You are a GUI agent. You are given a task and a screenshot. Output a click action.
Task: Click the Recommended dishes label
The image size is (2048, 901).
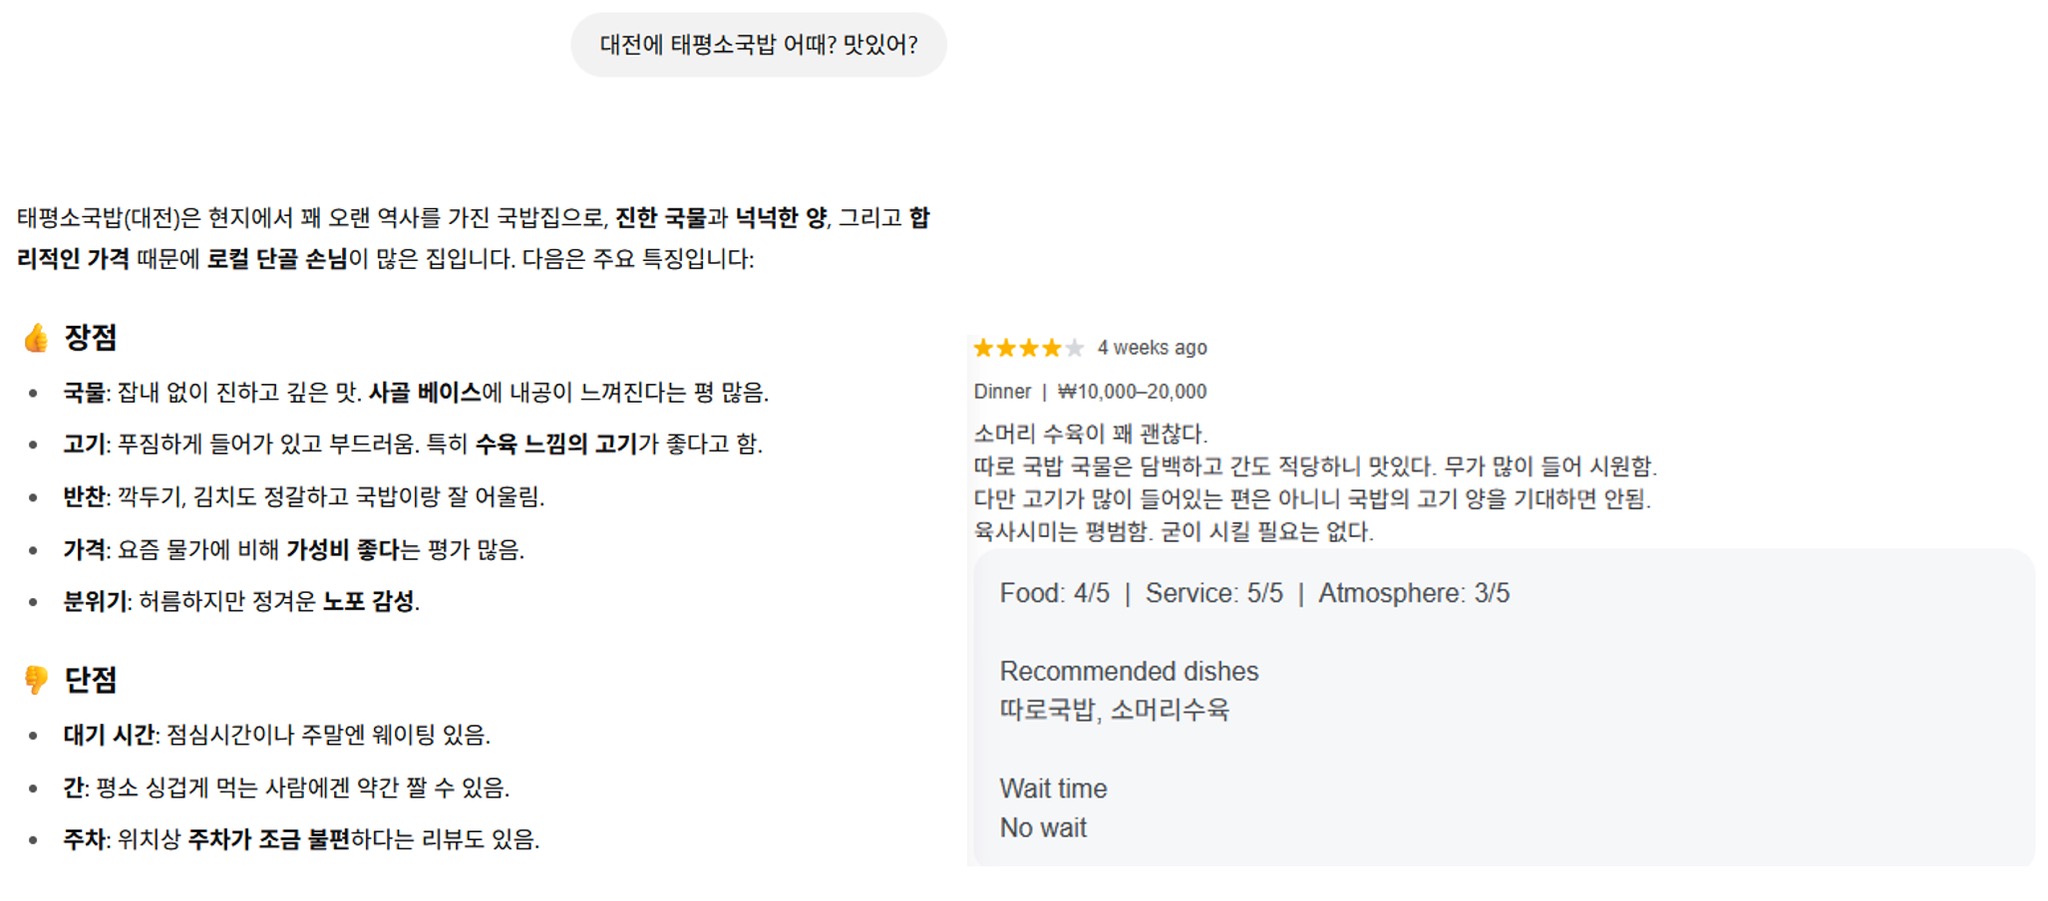[x=1129, y=672]
